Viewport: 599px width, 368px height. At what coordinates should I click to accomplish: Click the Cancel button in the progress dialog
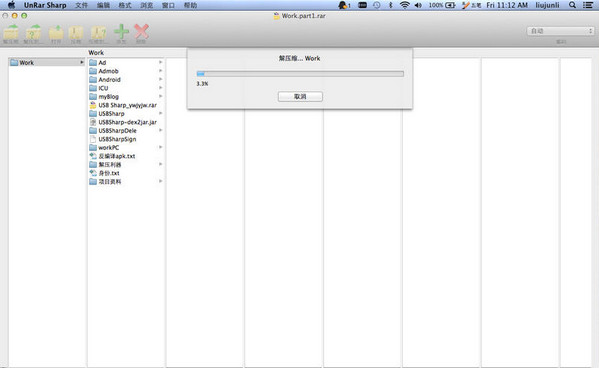pos(300,96)
